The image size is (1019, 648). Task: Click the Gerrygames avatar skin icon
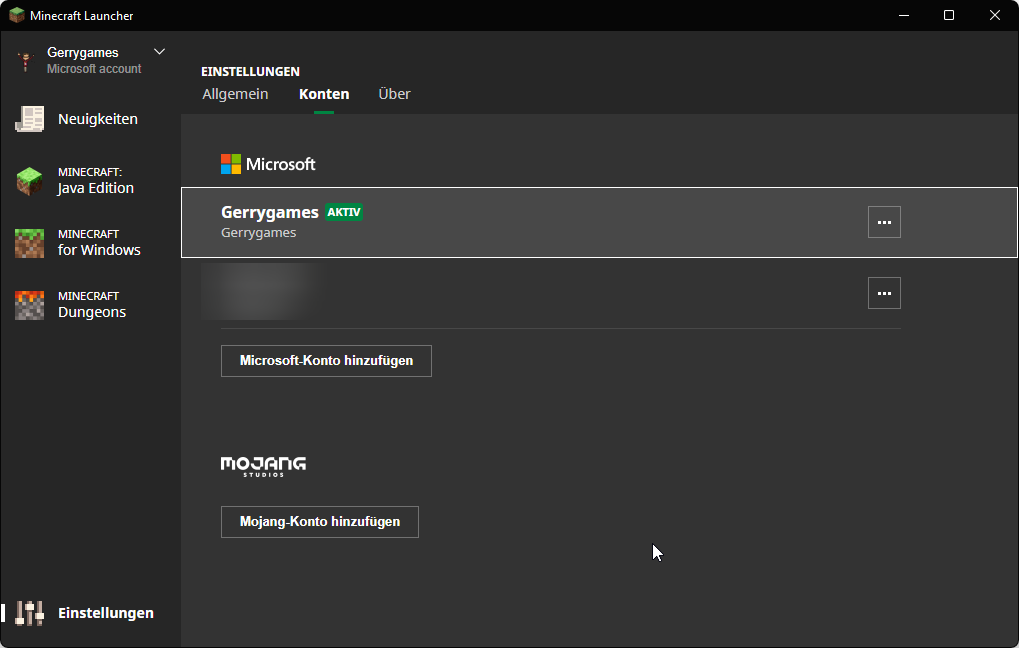coord(26,61)
